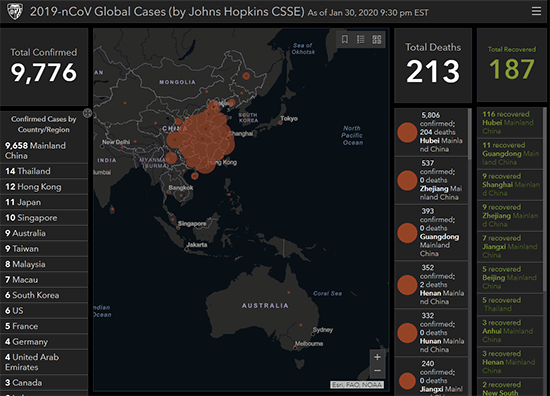Select 6 South Korea row

(44, 295)
